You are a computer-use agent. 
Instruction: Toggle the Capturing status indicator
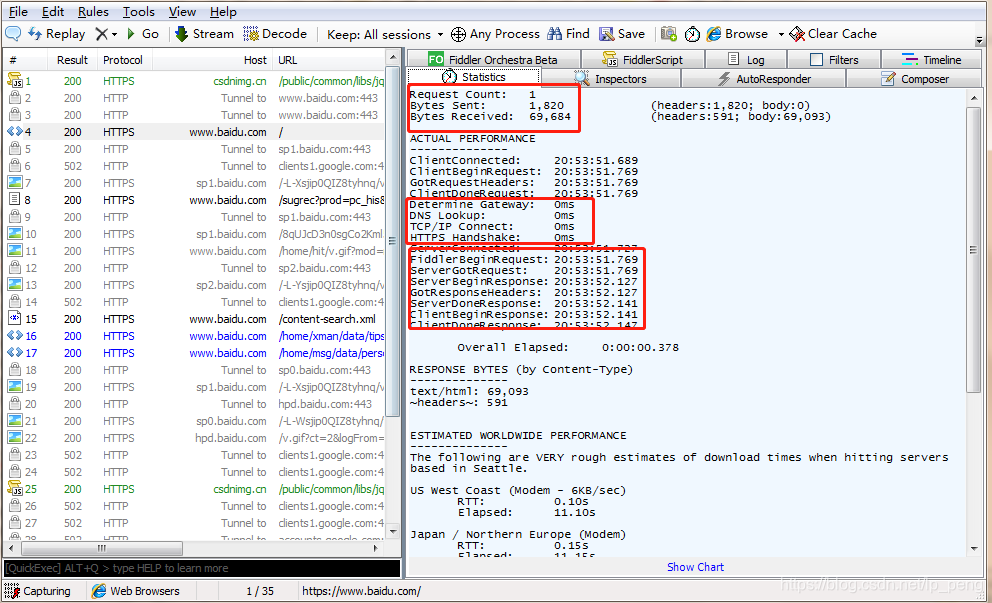37,591
